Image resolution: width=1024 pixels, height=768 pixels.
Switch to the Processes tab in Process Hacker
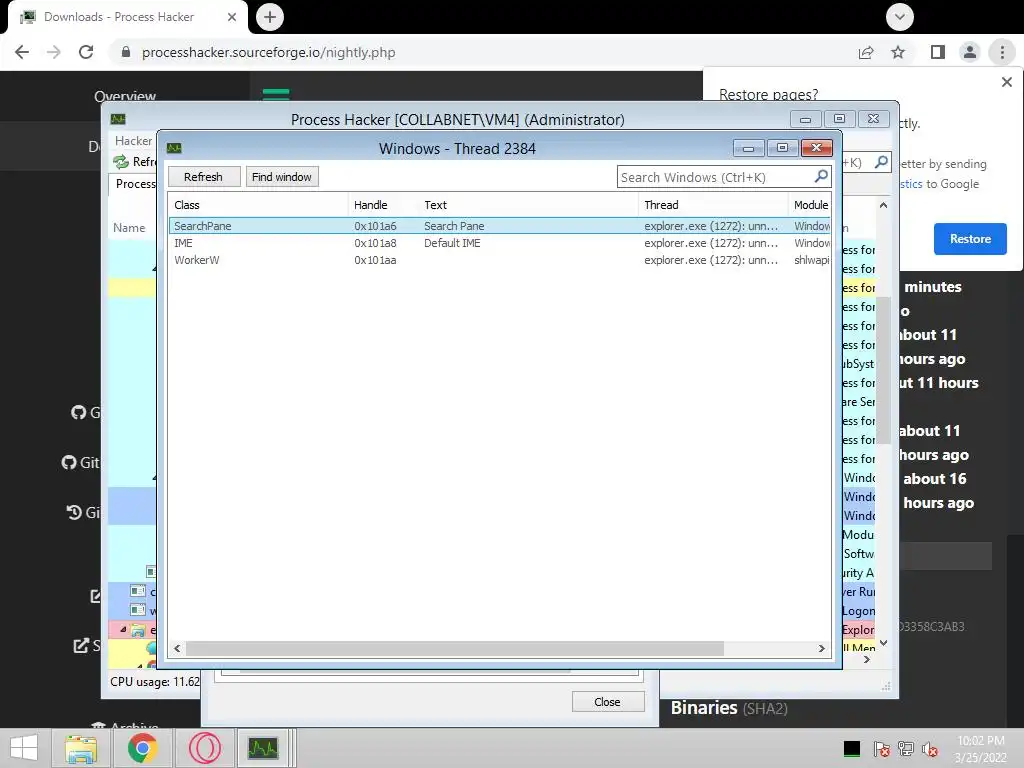click(x=134, y=184)
